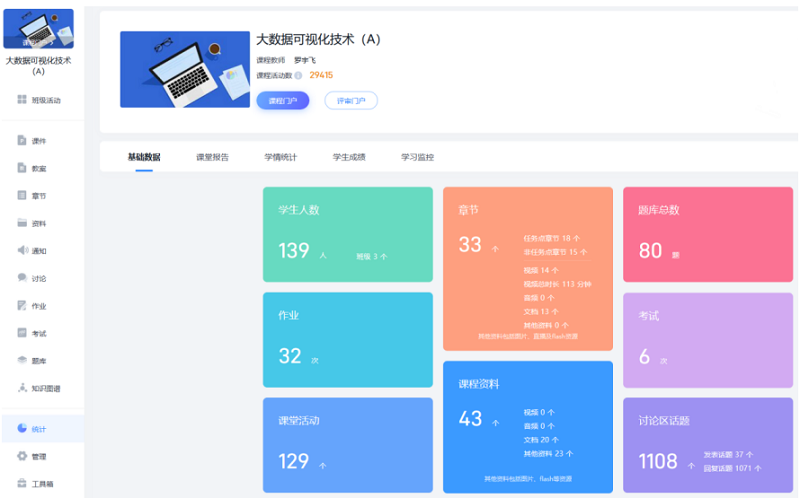The width and height of the screenshot is (800, 498).
Task: Click info icon beside 课程活动数
Action: pos(299,75)
